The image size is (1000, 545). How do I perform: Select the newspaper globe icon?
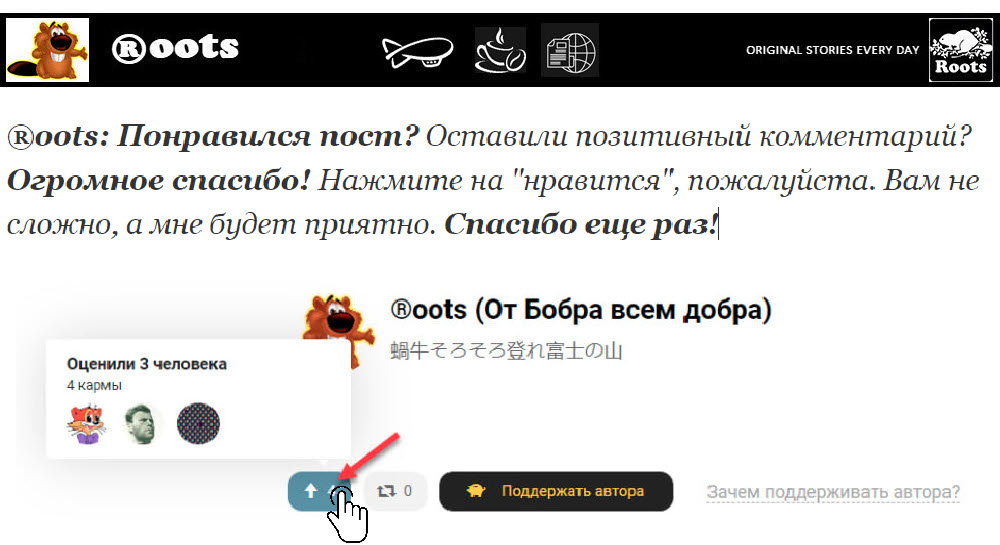(x=570, y=50)
